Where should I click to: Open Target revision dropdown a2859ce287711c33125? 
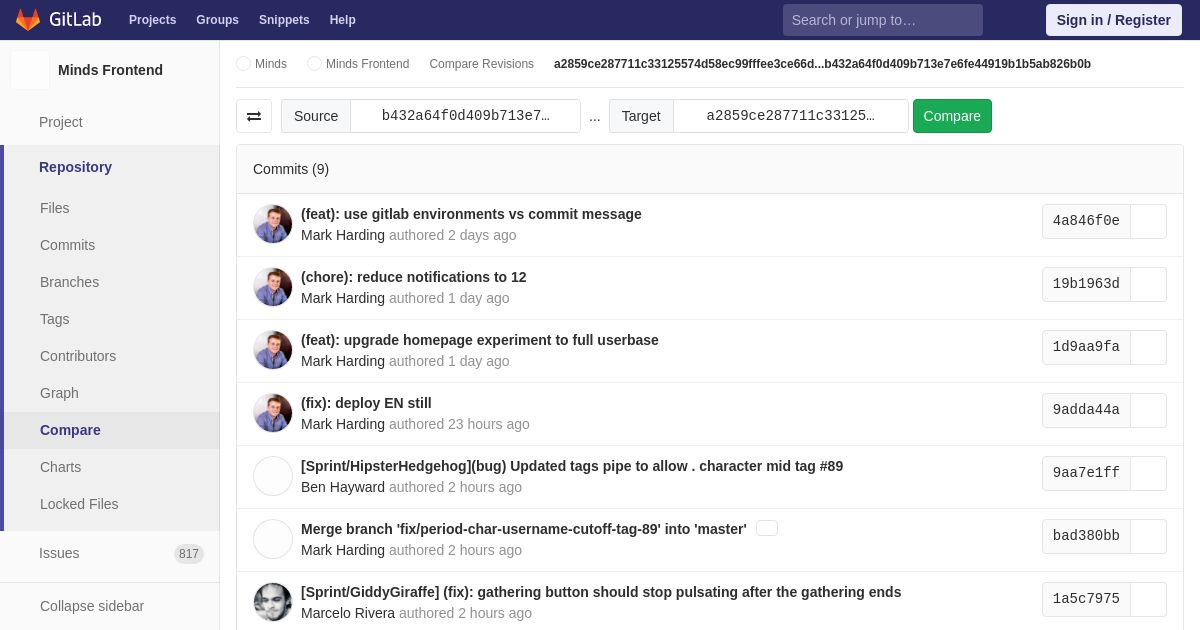791,116
